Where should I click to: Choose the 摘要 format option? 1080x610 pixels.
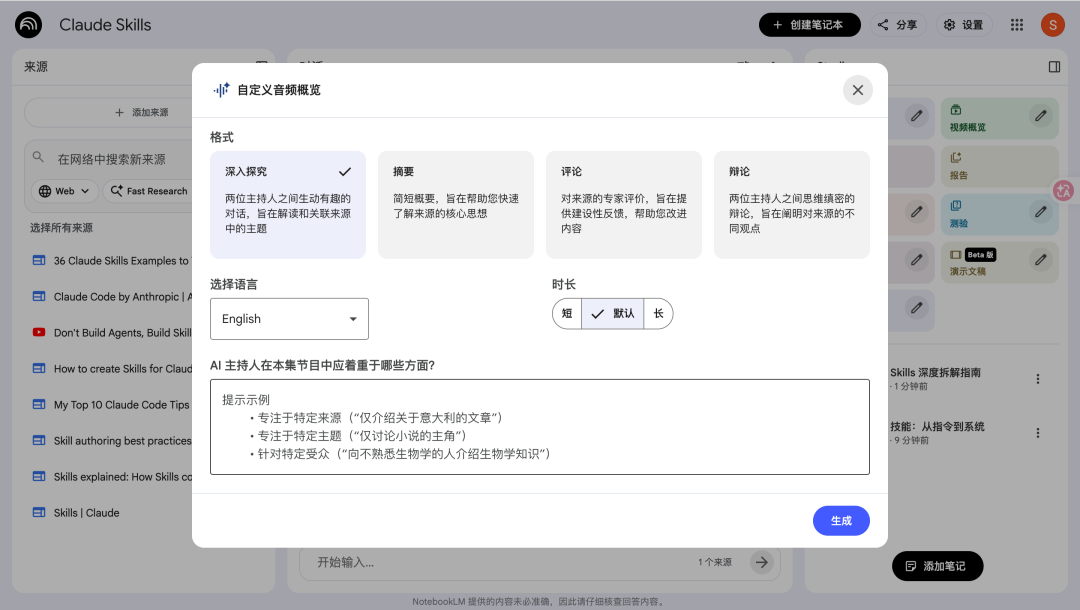coord(455,205)
